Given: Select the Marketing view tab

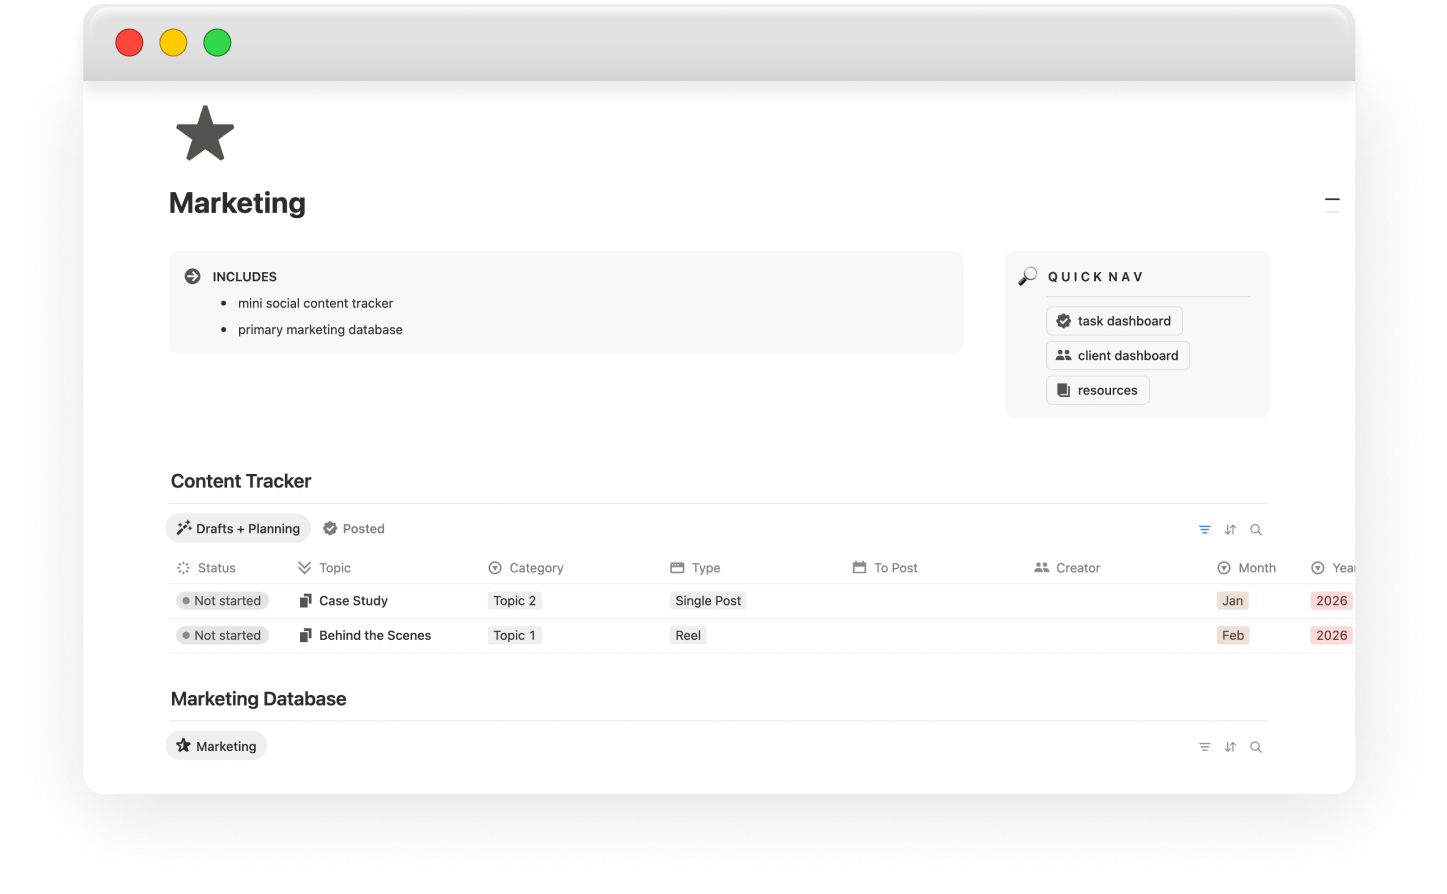Looking at the screenshot, I should 216,745.
